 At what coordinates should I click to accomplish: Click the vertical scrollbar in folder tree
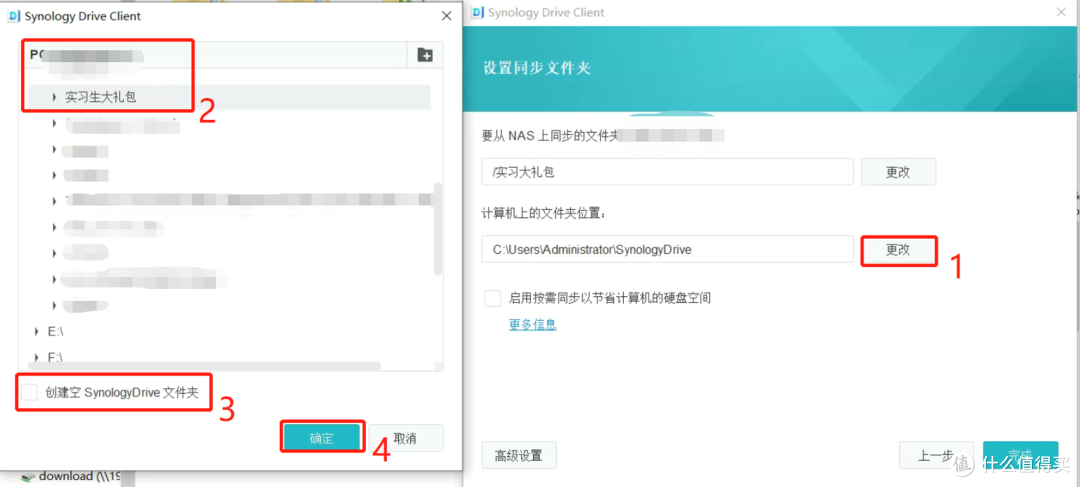tap(437, 229)
